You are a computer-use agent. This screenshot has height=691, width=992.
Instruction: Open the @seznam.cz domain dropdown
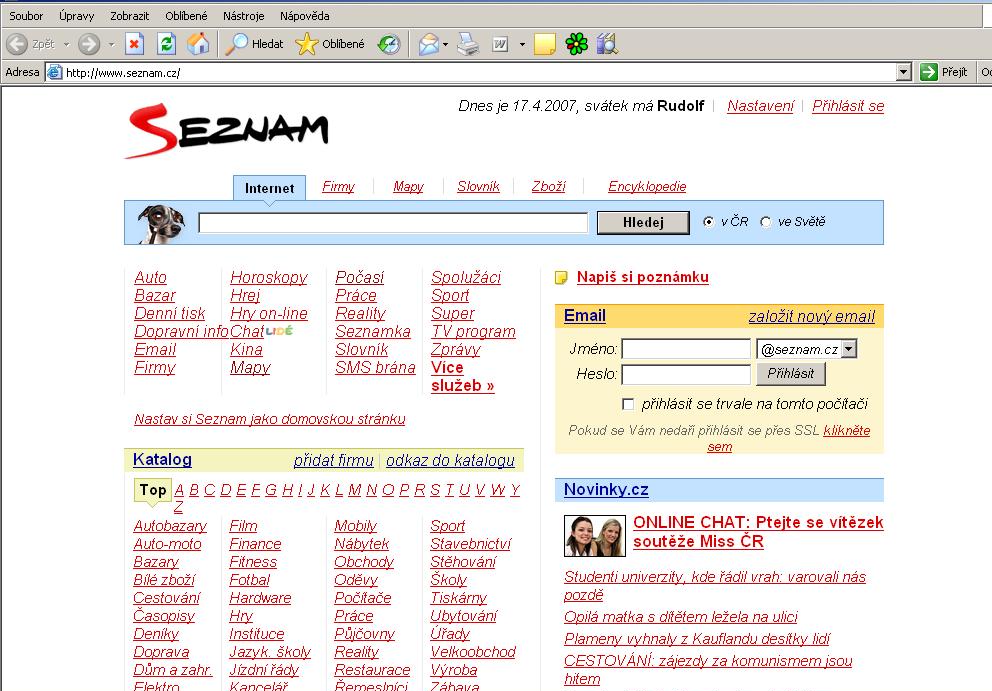pos(850,349)
